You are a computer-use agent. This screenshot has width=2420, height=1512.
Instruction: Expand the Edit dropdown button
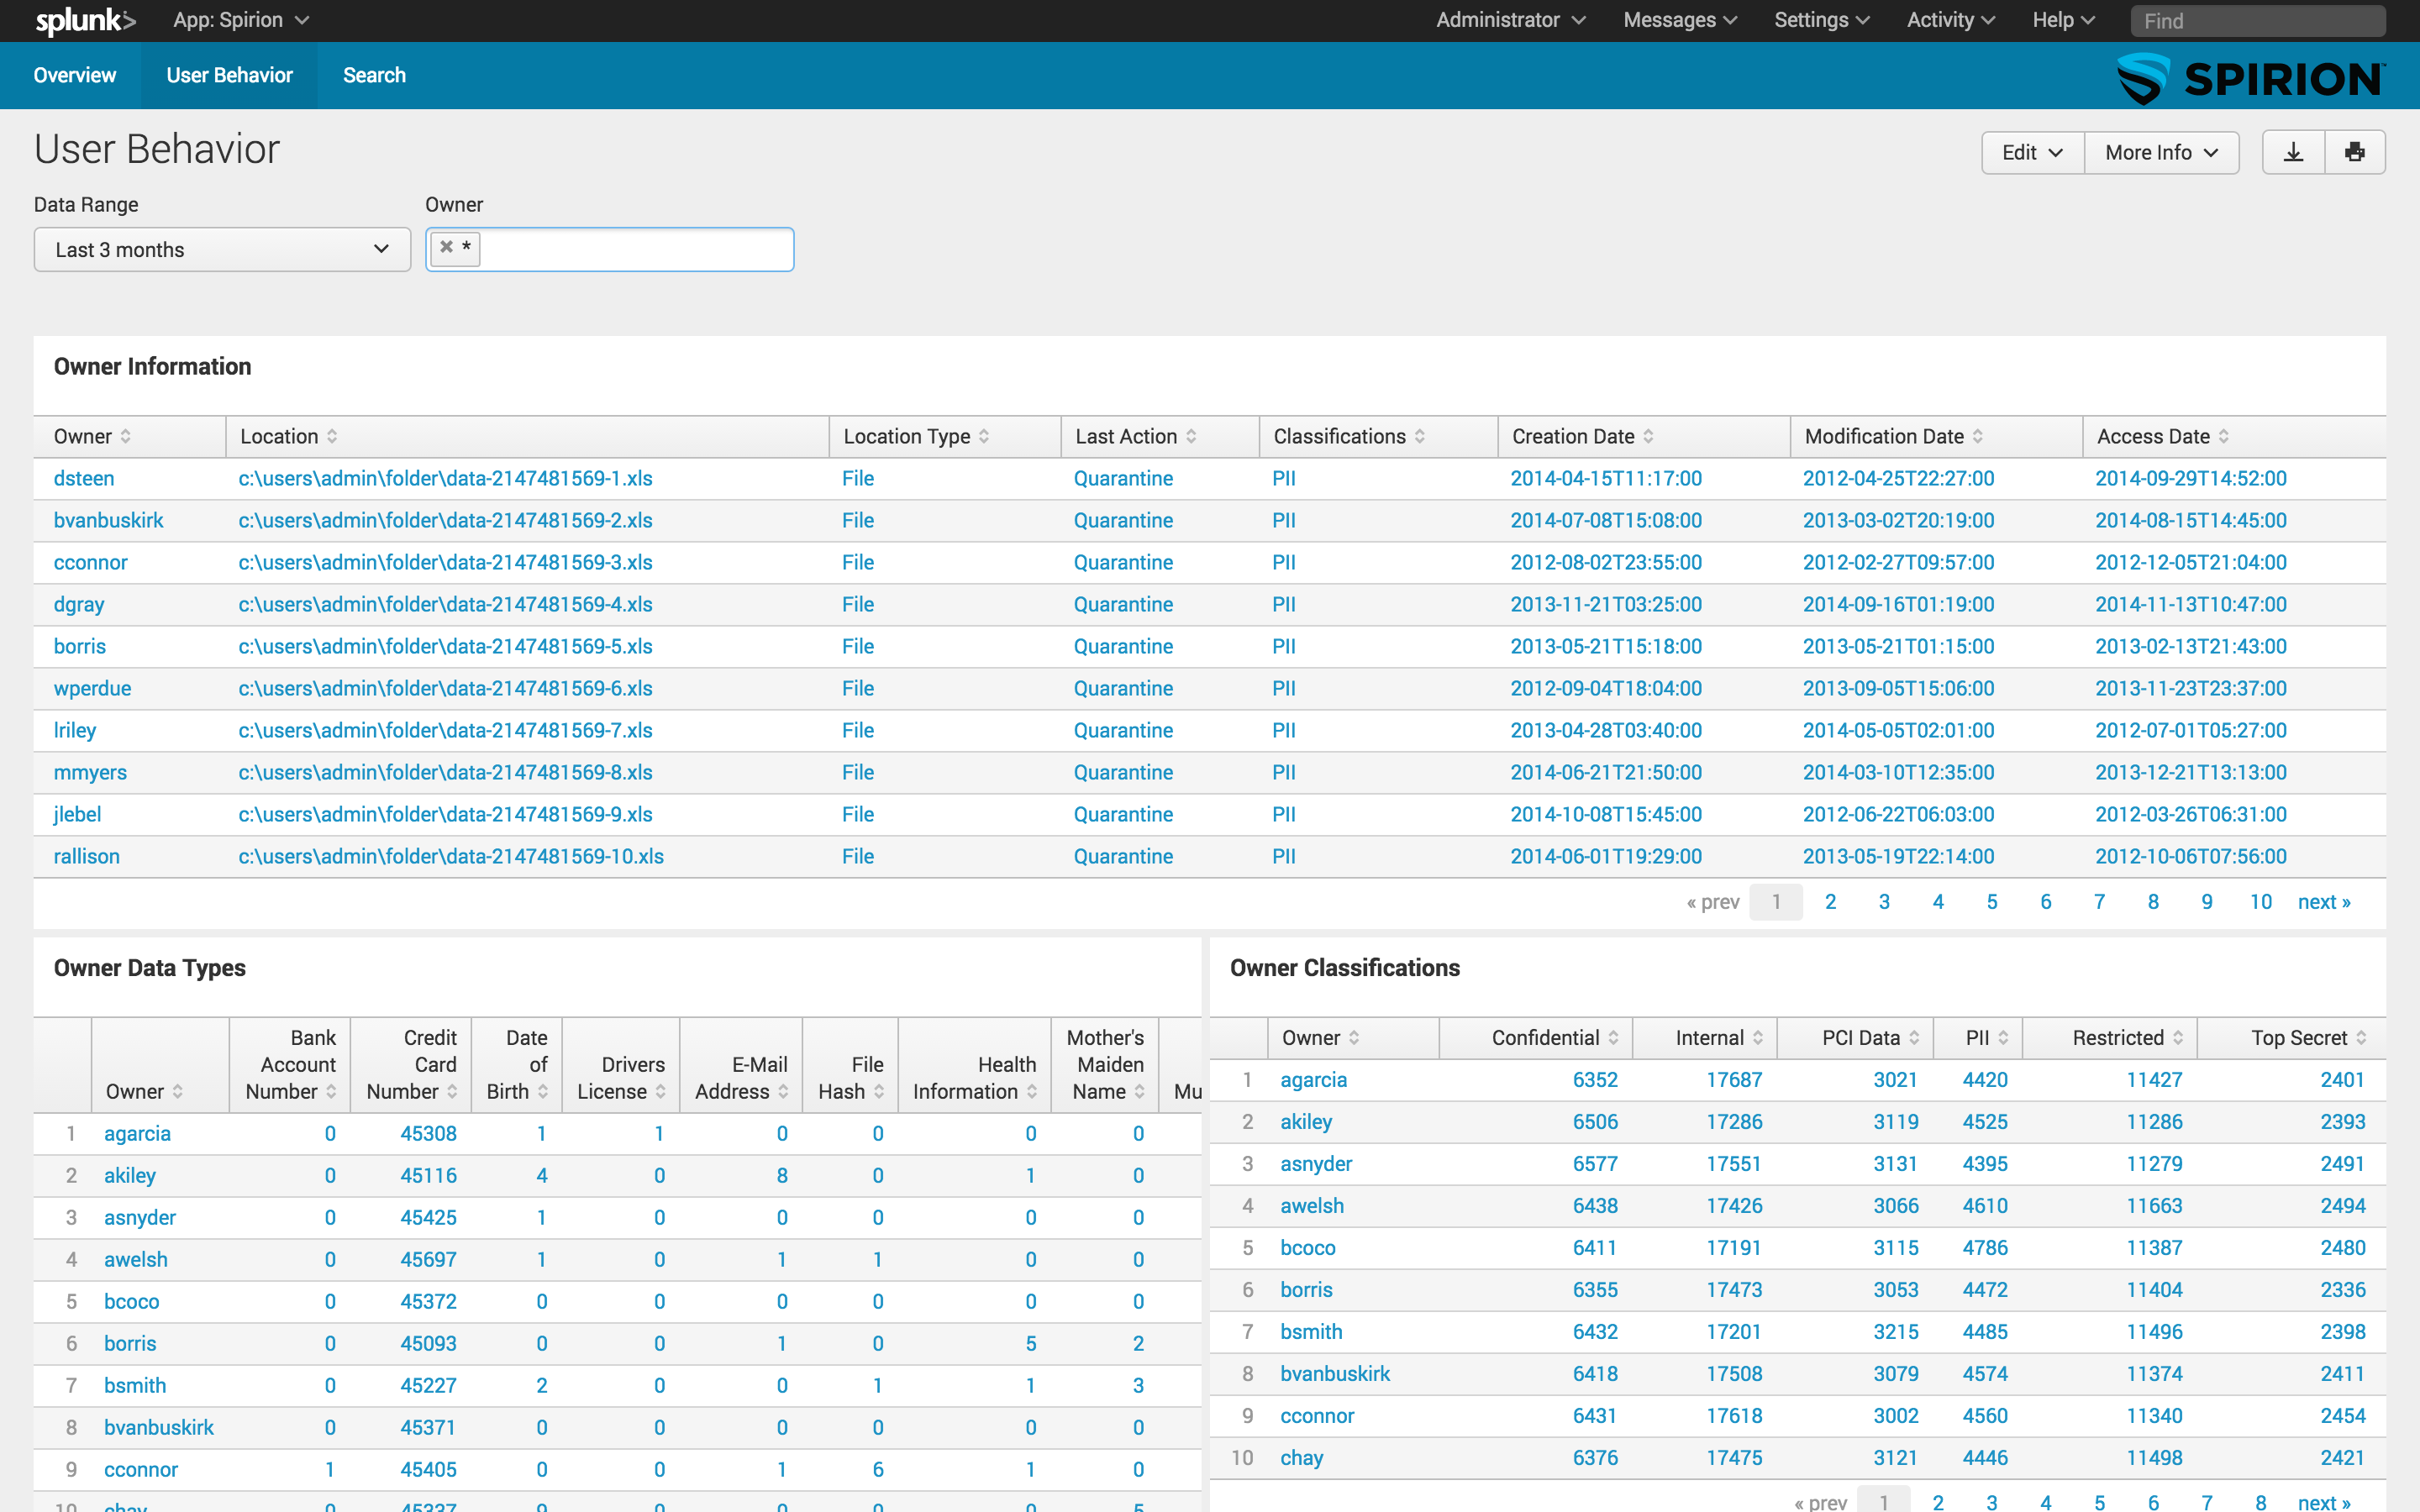(x=2031, y=152)
